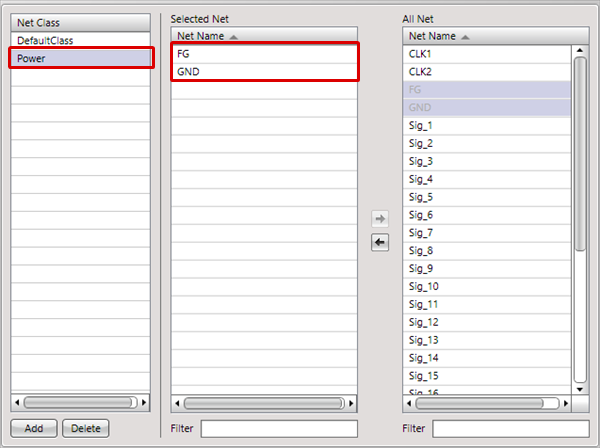Click the Delete button

click(x=85, y=428)
